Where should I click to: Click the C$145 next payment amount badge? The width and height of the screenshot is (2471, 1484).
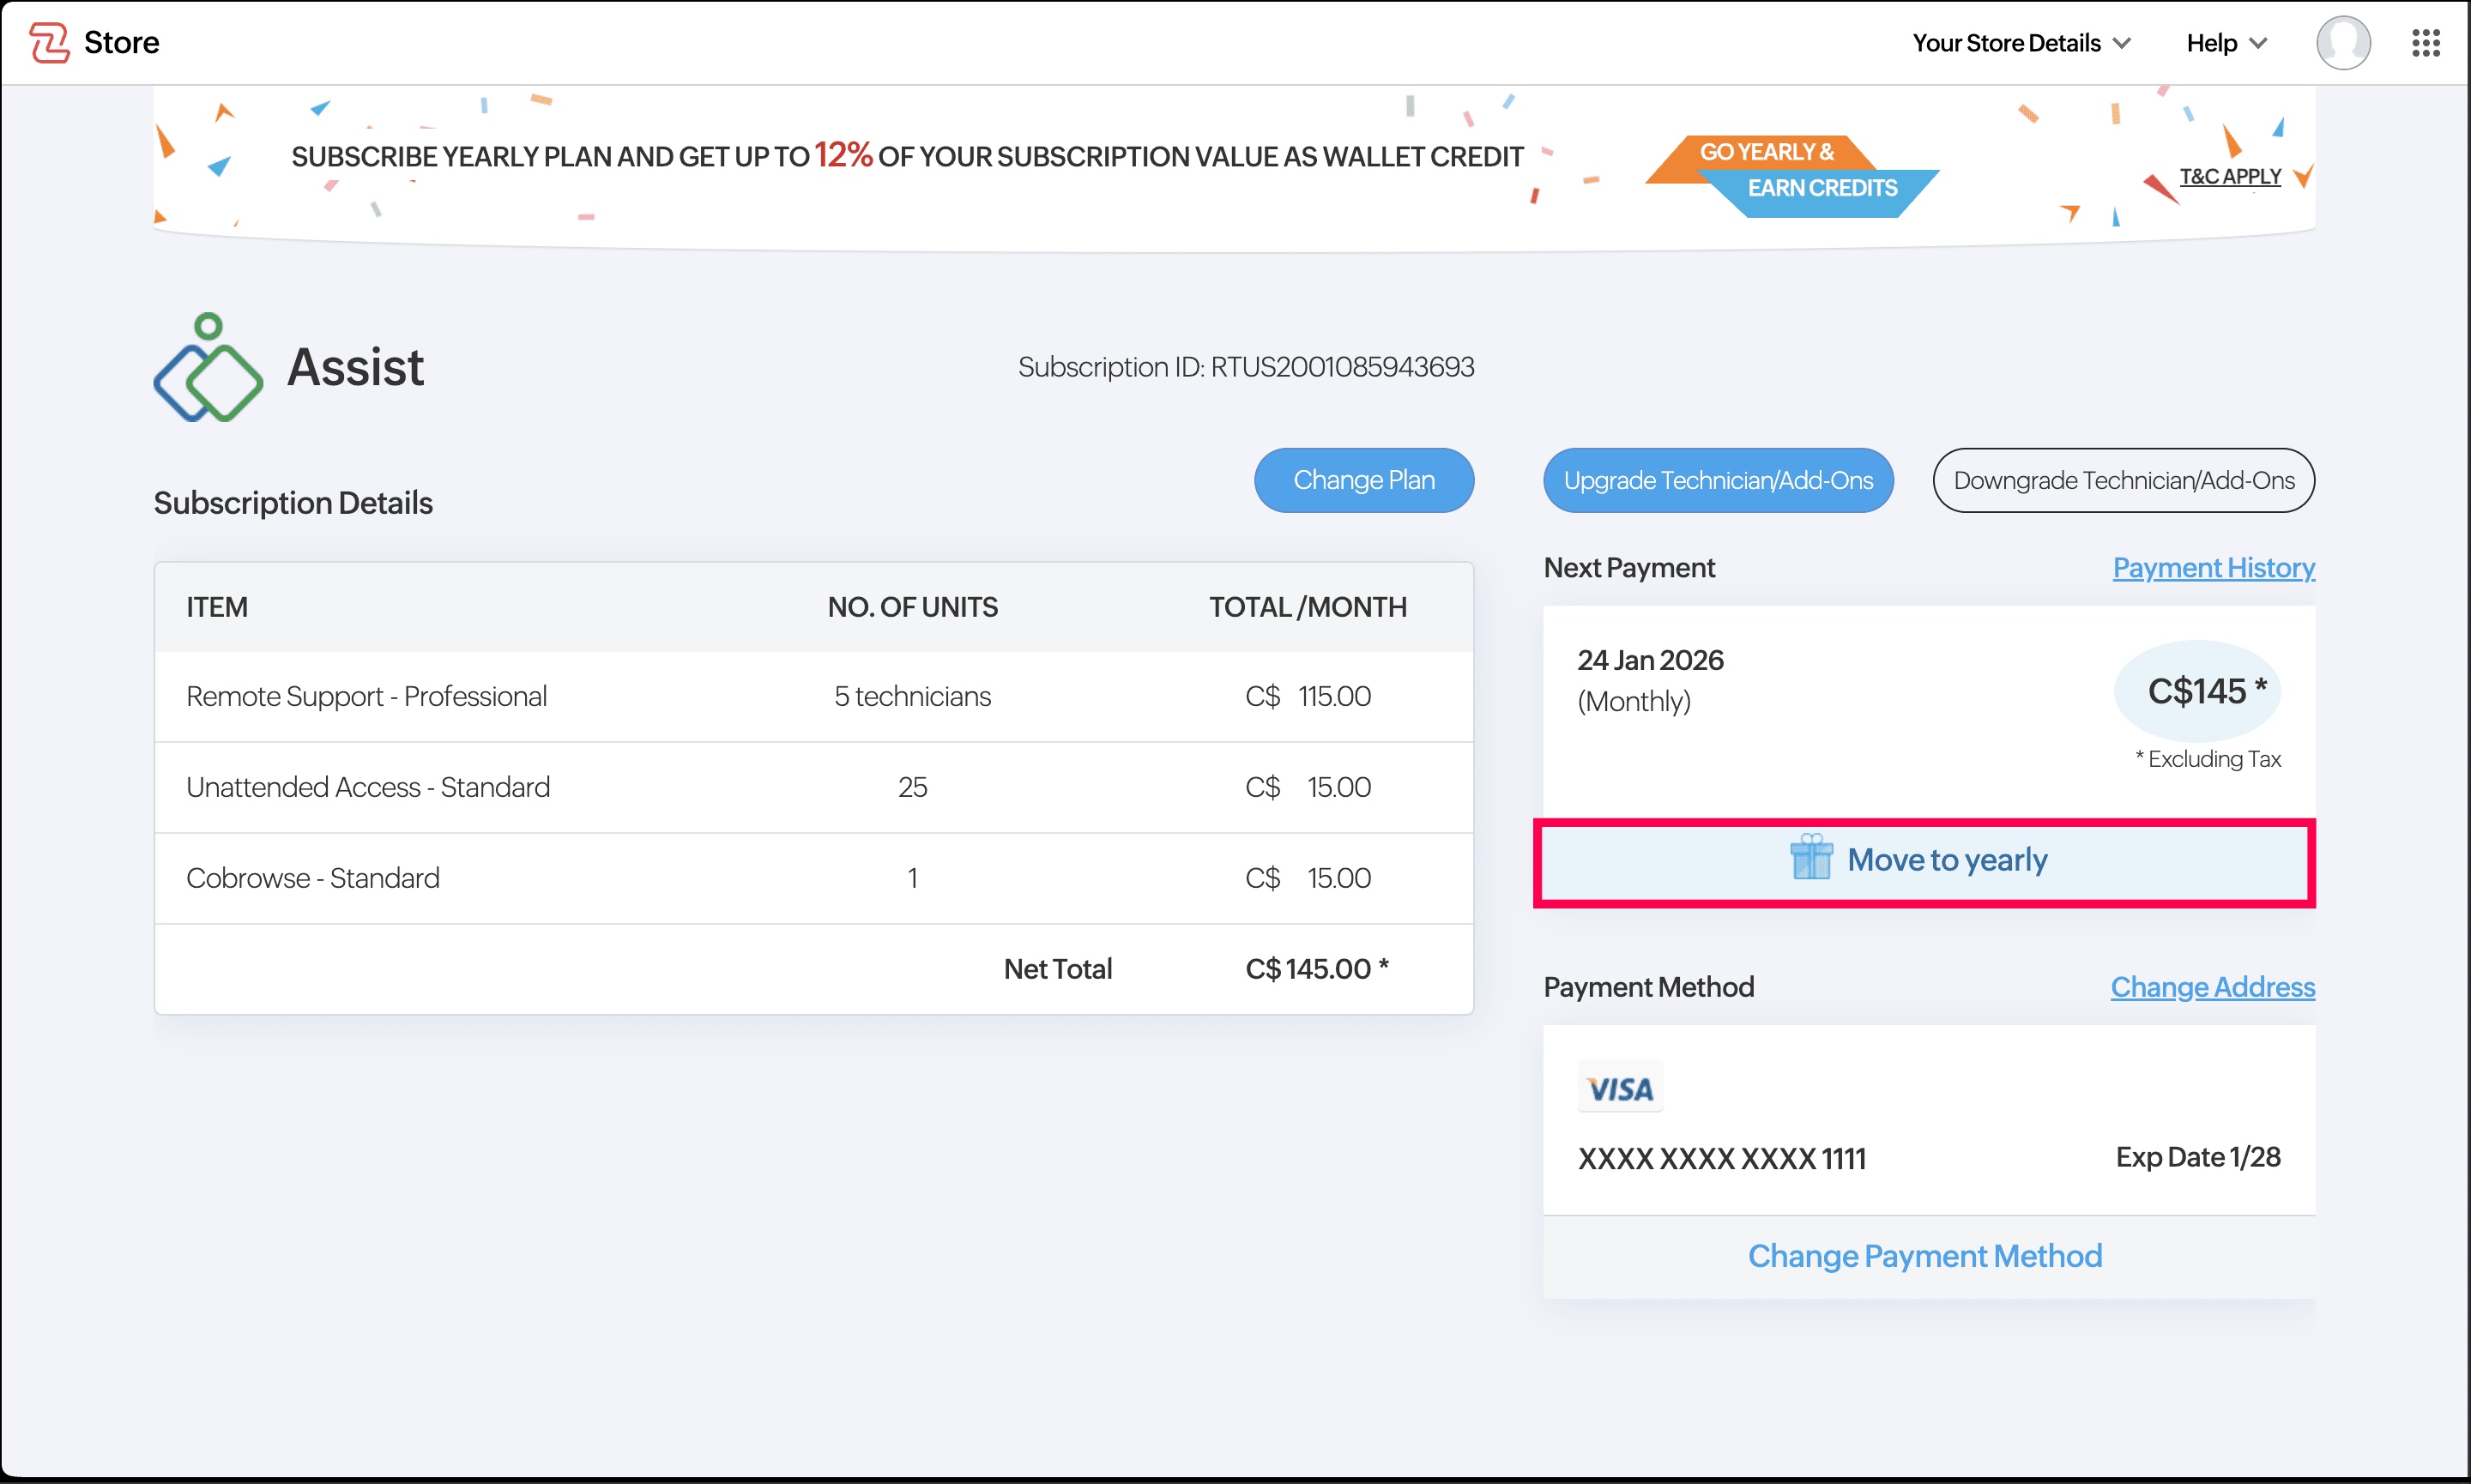click(2197, 691)
